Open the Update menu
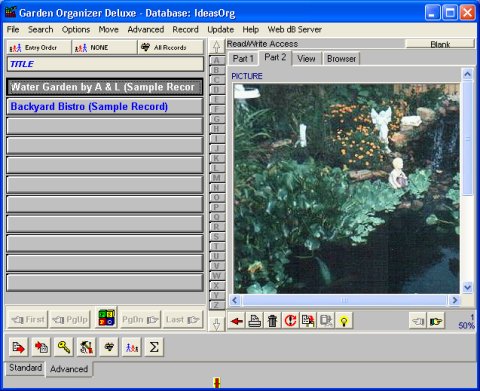 coord(220,29)
